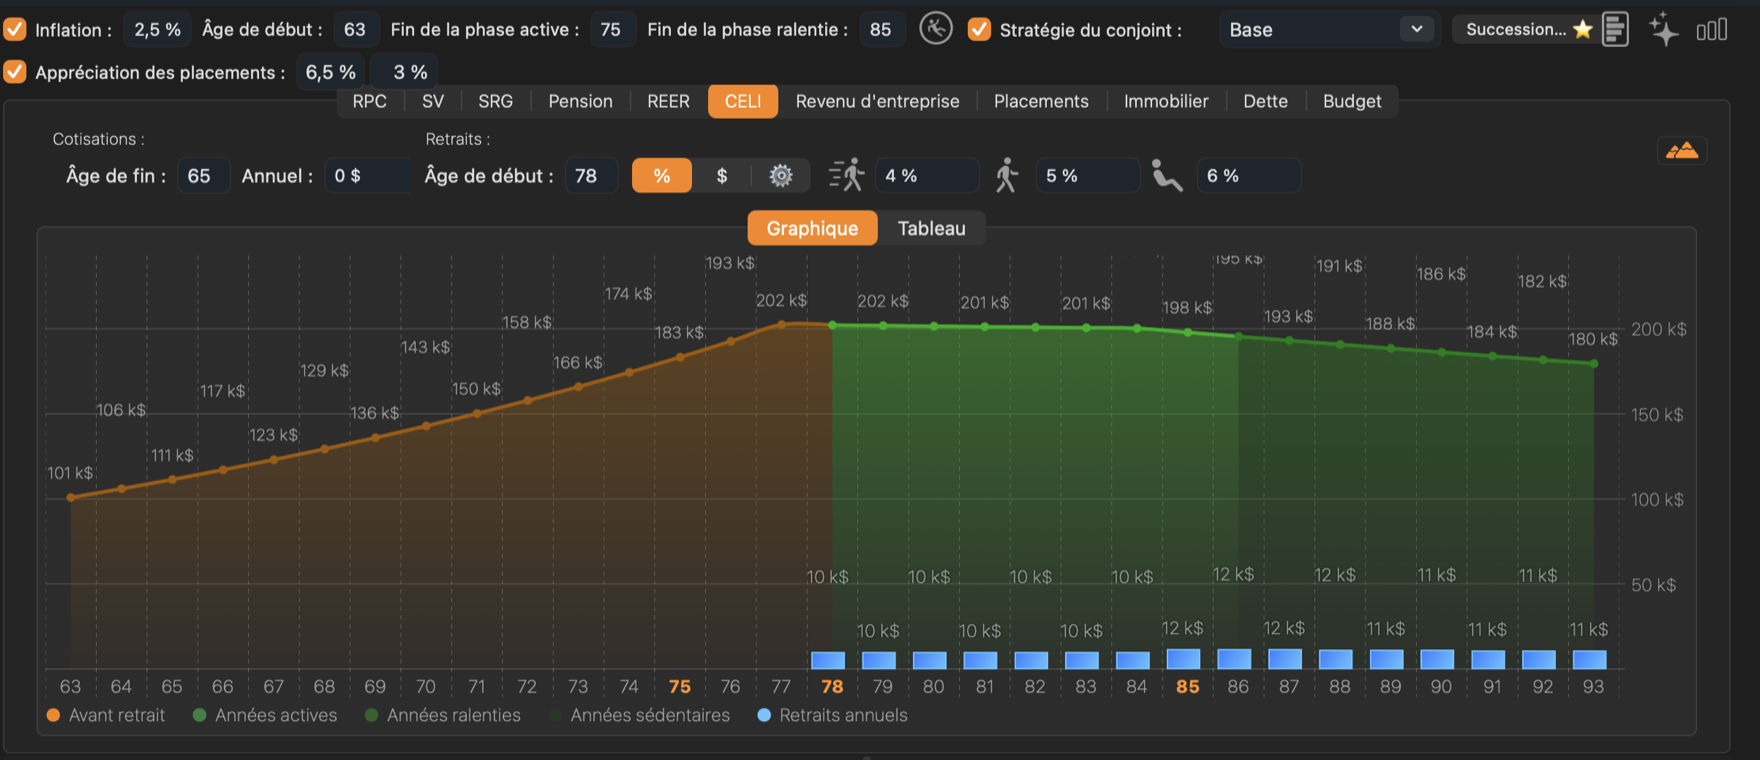Select the Graphique view button
This screenshot has width=1760, height=760.
click(812, 228)
